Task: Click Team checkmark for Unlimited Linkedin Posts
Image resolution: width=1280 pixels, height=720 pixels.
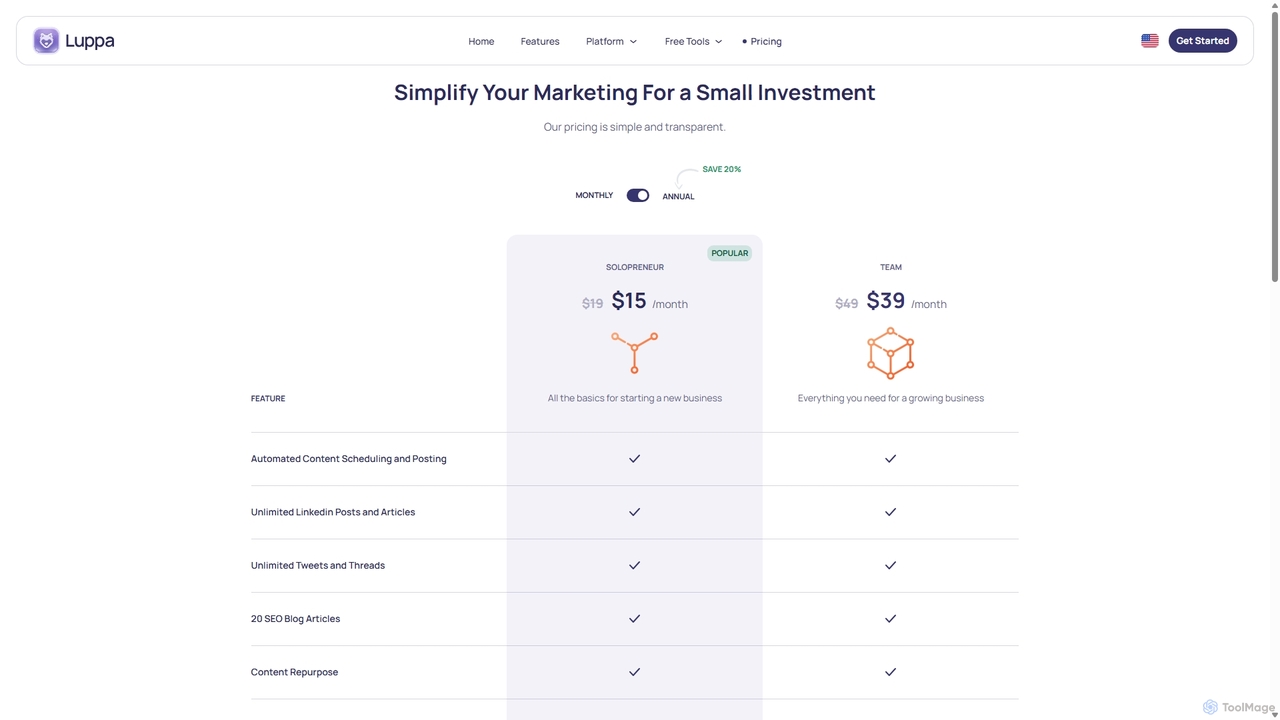Action: pyautogui.click(x=890, y=512)
